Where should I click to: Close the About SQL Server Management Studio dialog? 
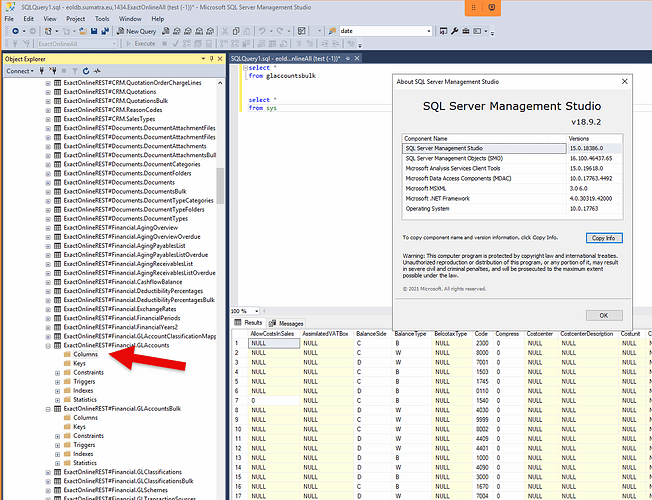[624, 82]
